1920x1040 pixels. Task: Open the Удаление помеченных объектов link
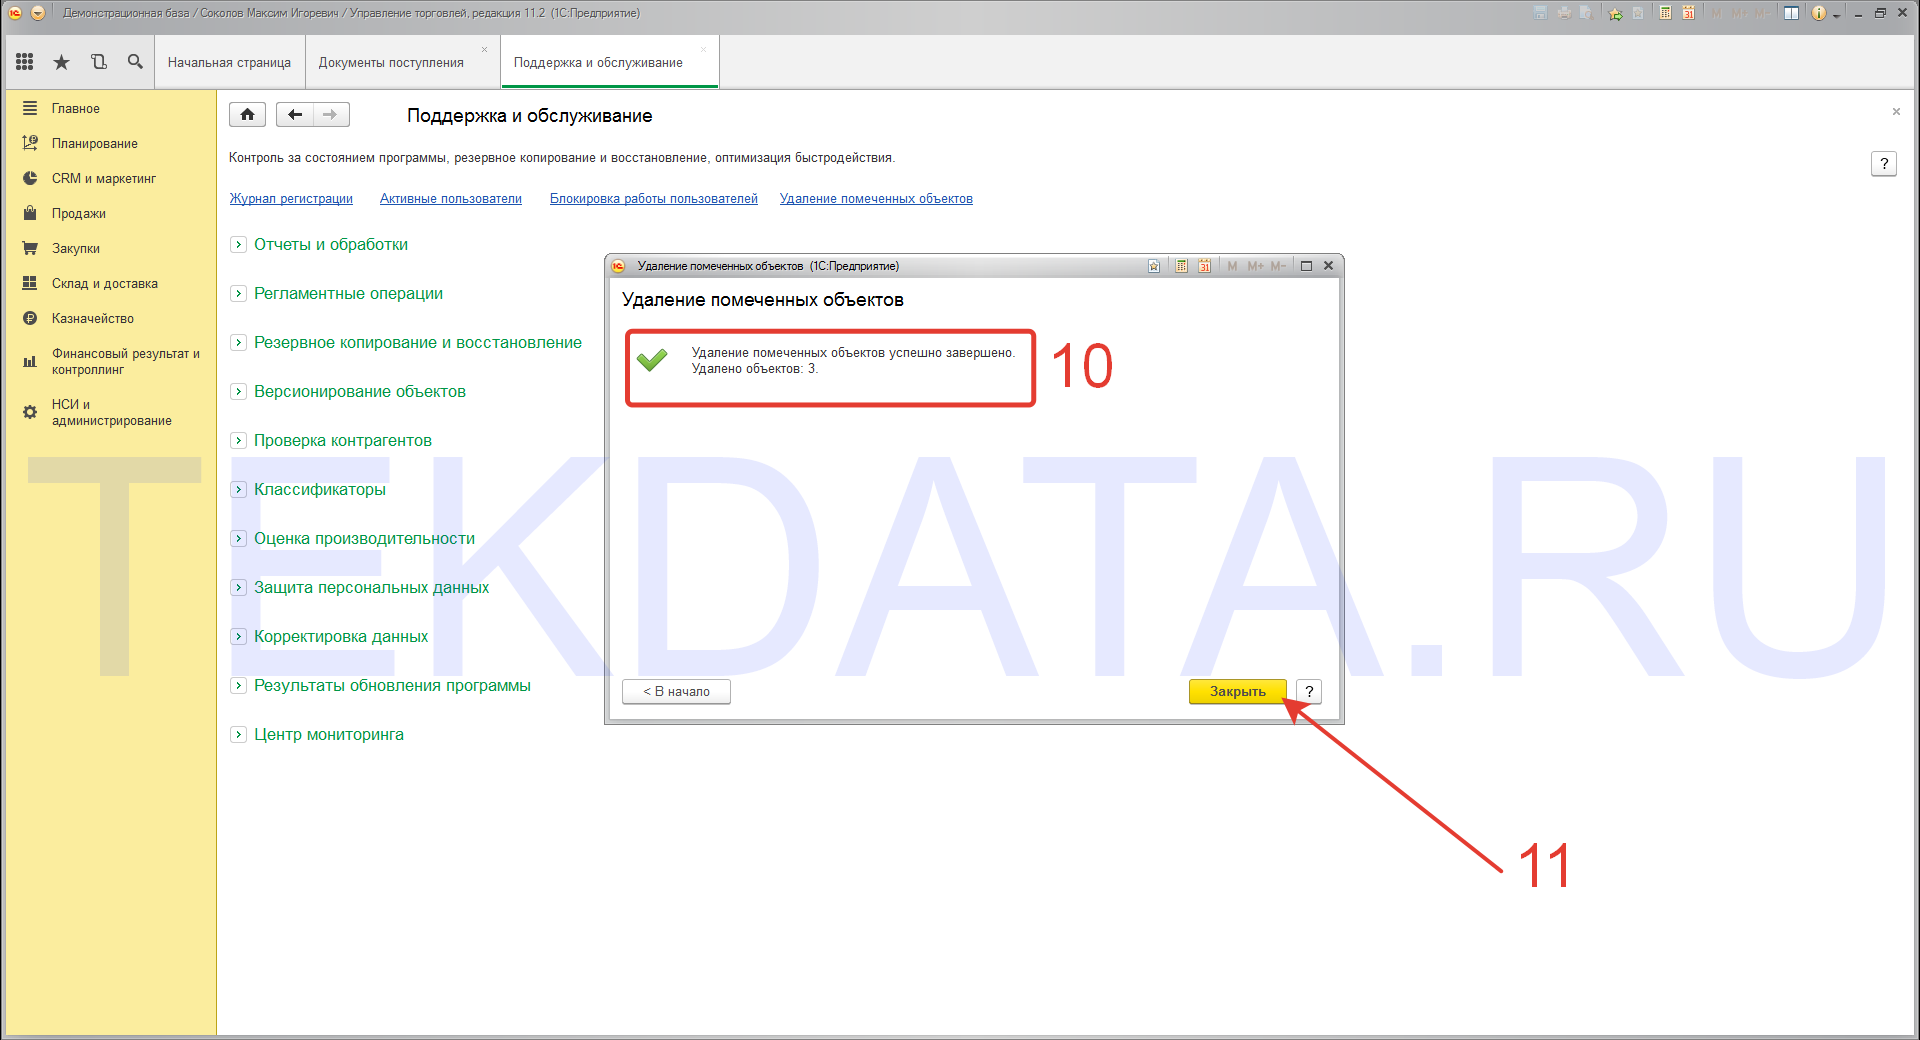pyautogui.click(x=876, y=198)
